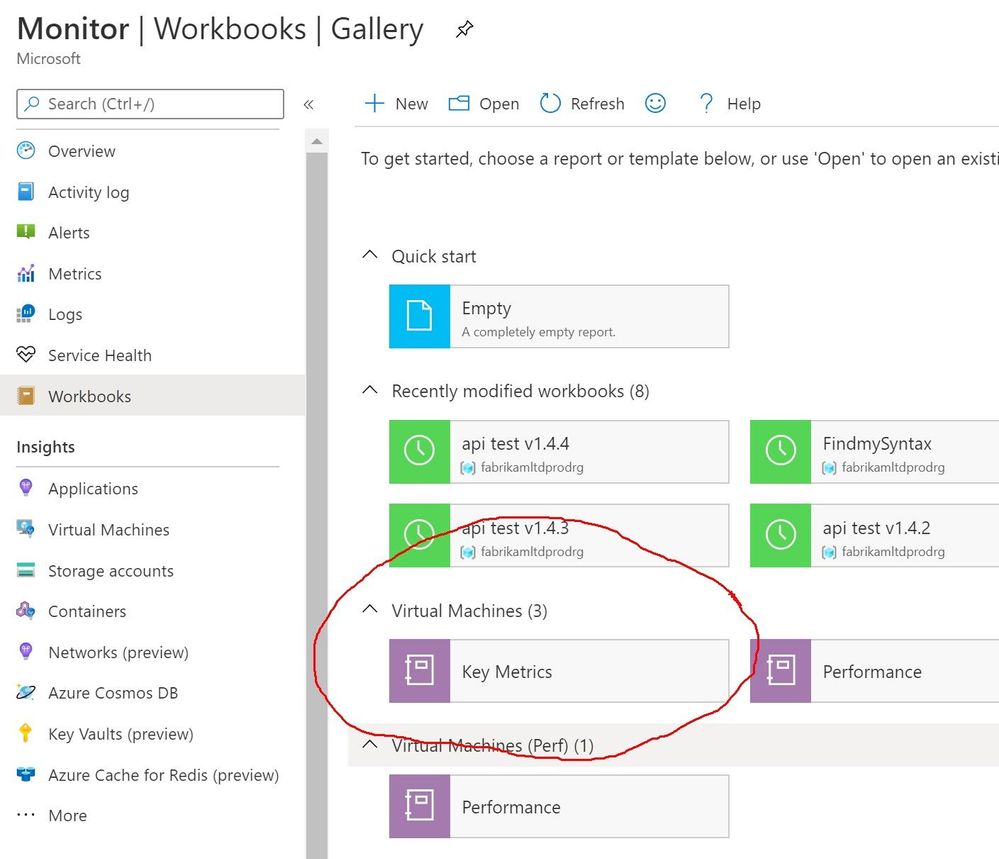Viewport: 999px width, 859px height.
Task: Send feedback using the smiley icon
Action: pyautogui.click(x=655, y=103)
